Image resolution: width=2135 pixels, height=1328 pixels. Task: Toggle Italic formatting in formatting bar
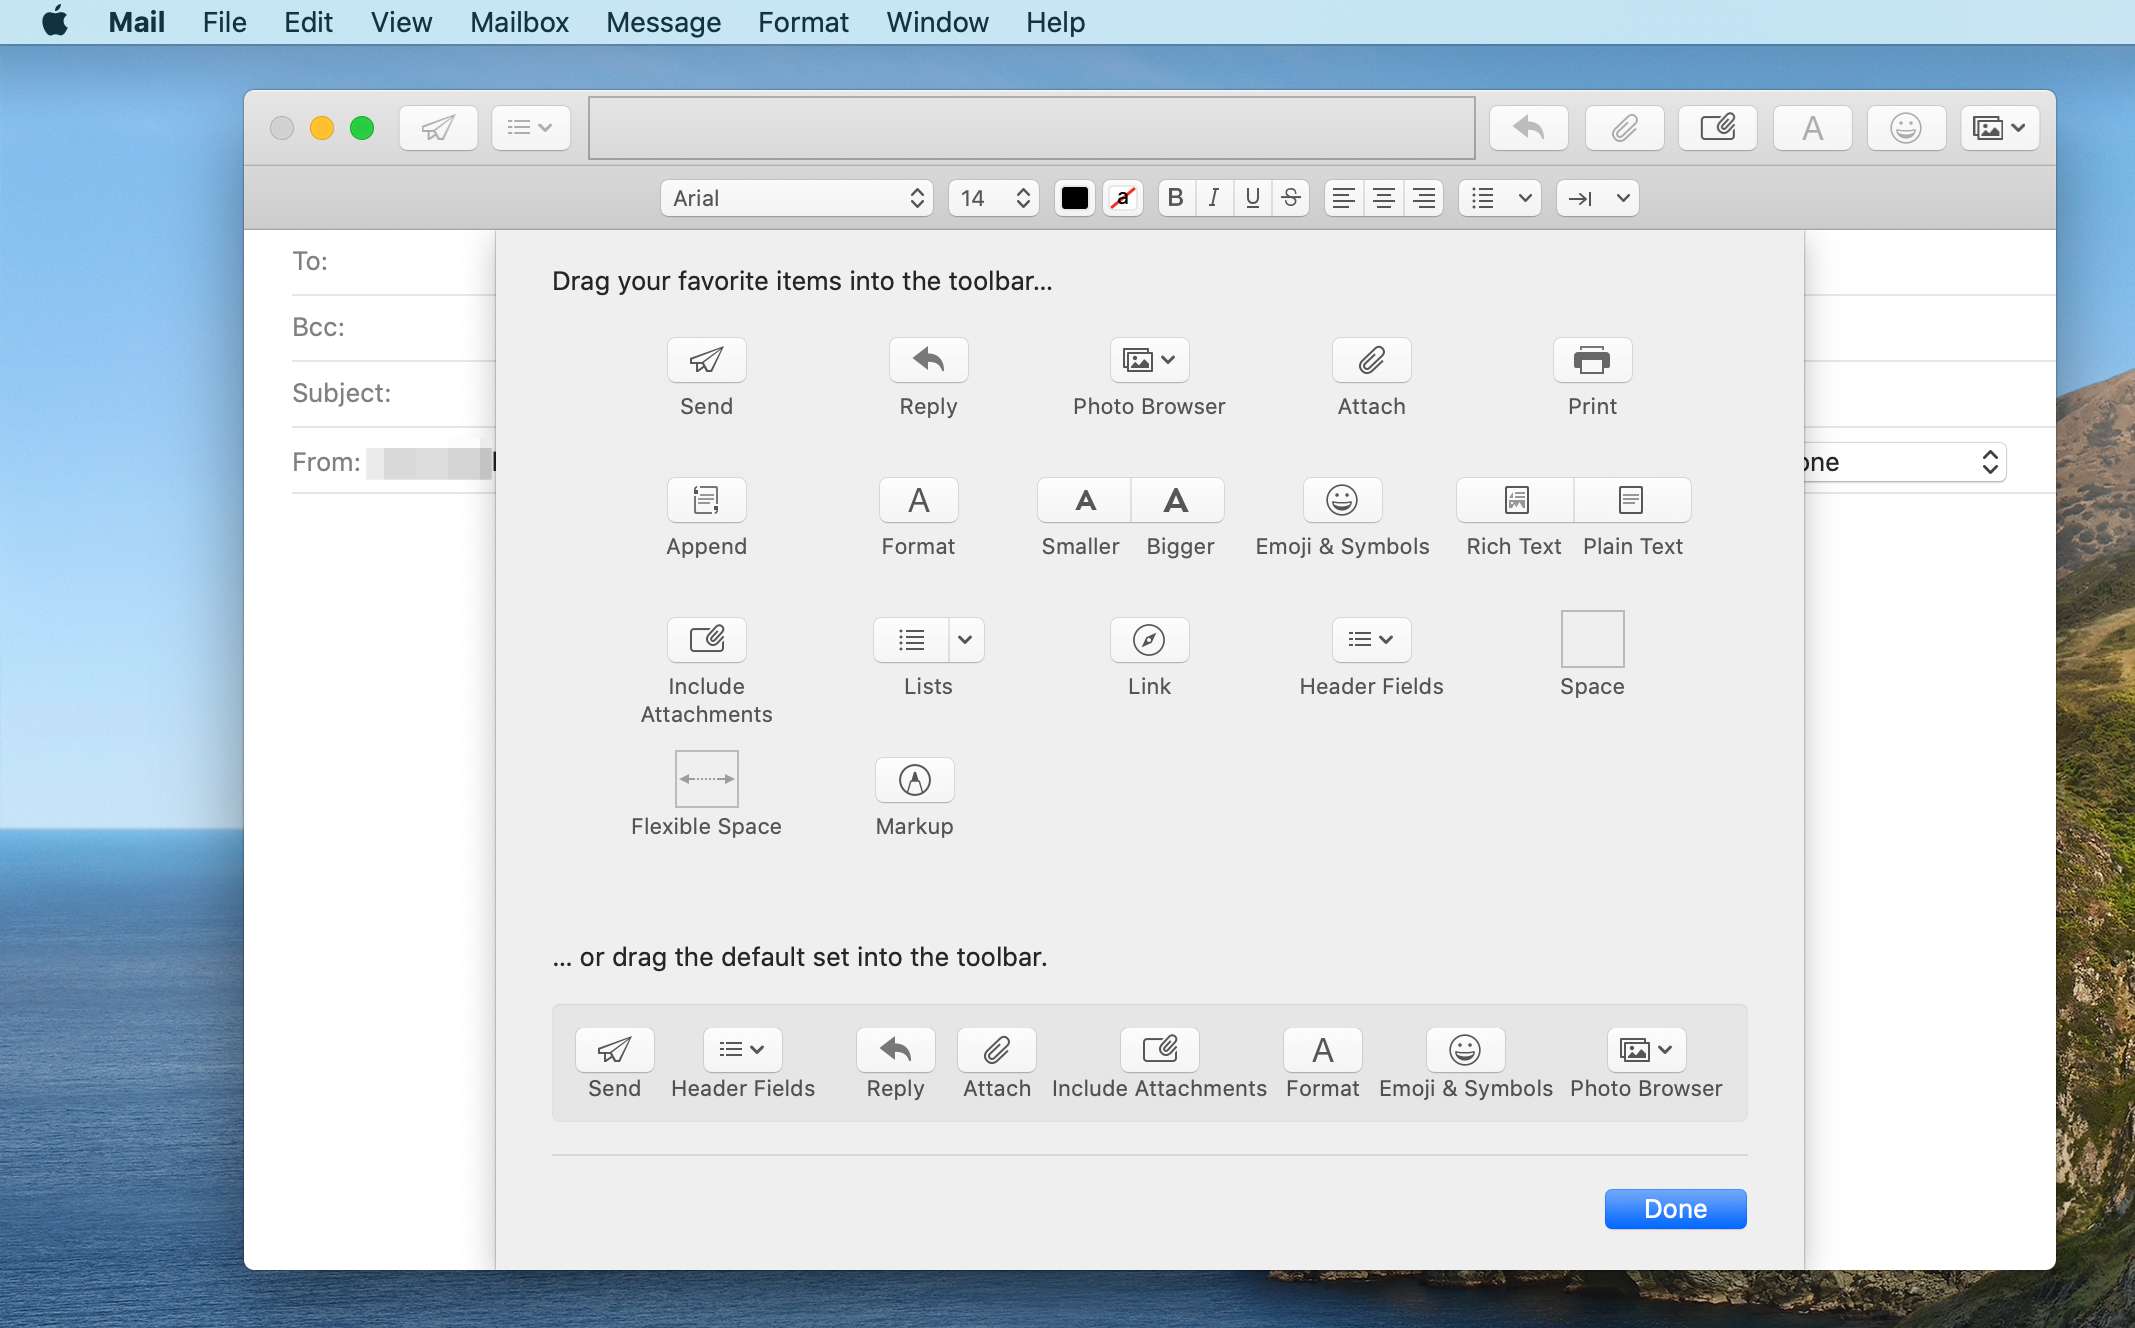[x=1213, y=197]
